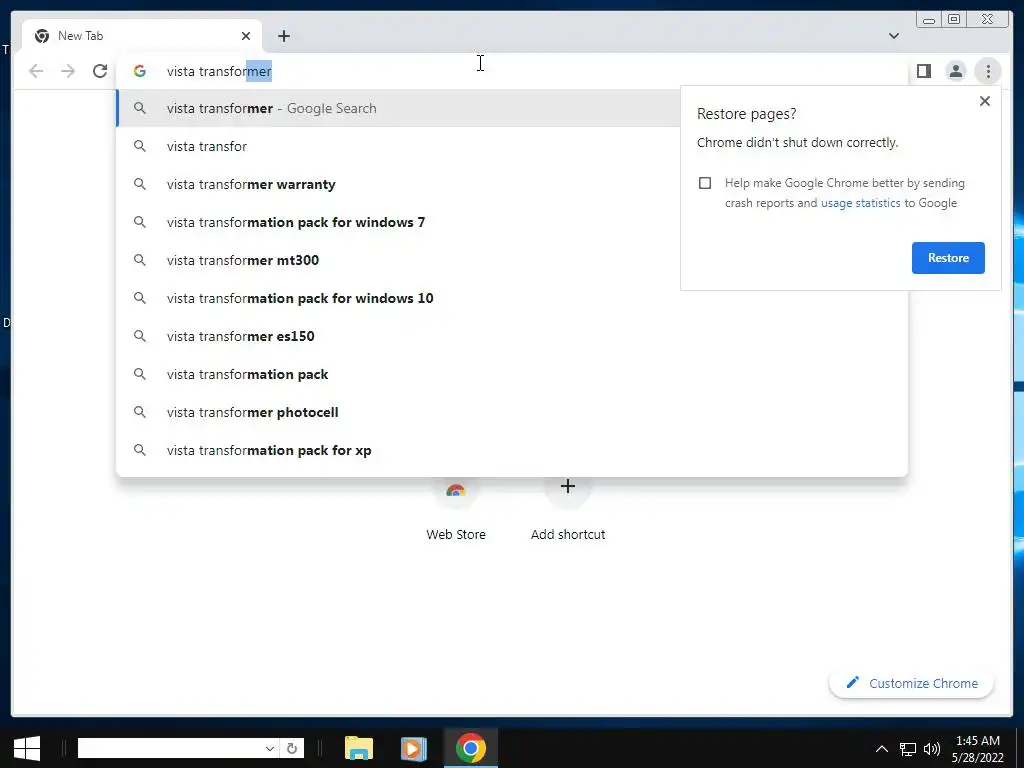Choose 'vista transformer es150' suggestion

coord(512,336)
